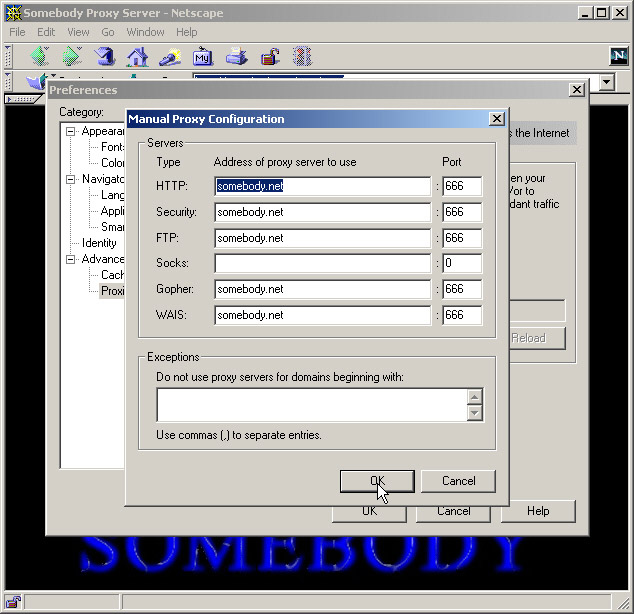This screenshot has height=614, width=634.
Task: Collapse the Appearance category tree node
Action: pyautogui.click(x=71, y=132)
